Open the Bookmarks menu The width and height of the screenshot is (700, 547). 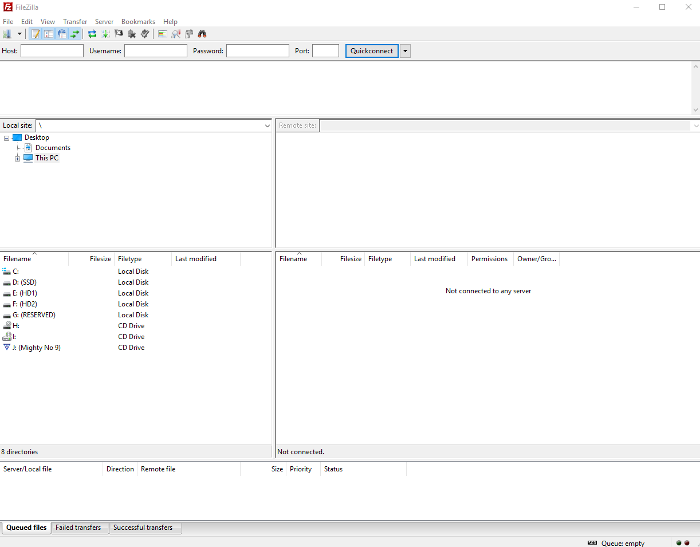pyautogui.click(x=138, y=21)
